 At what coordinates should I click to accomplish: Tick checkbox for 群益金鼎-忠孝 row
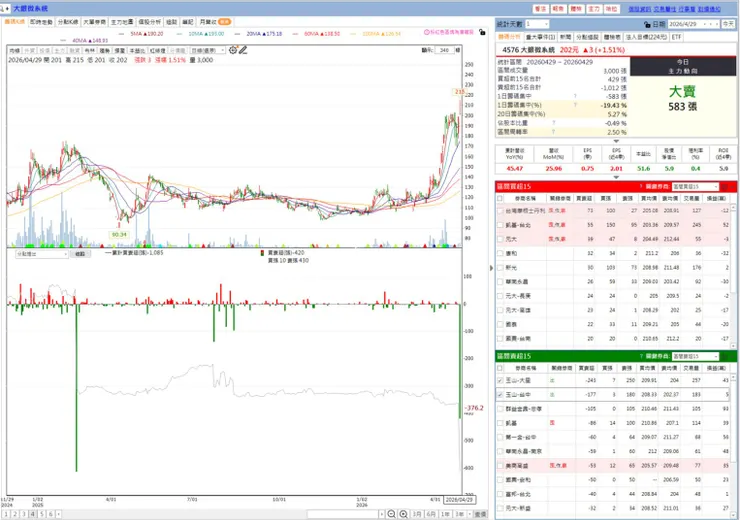pos(500,409)
